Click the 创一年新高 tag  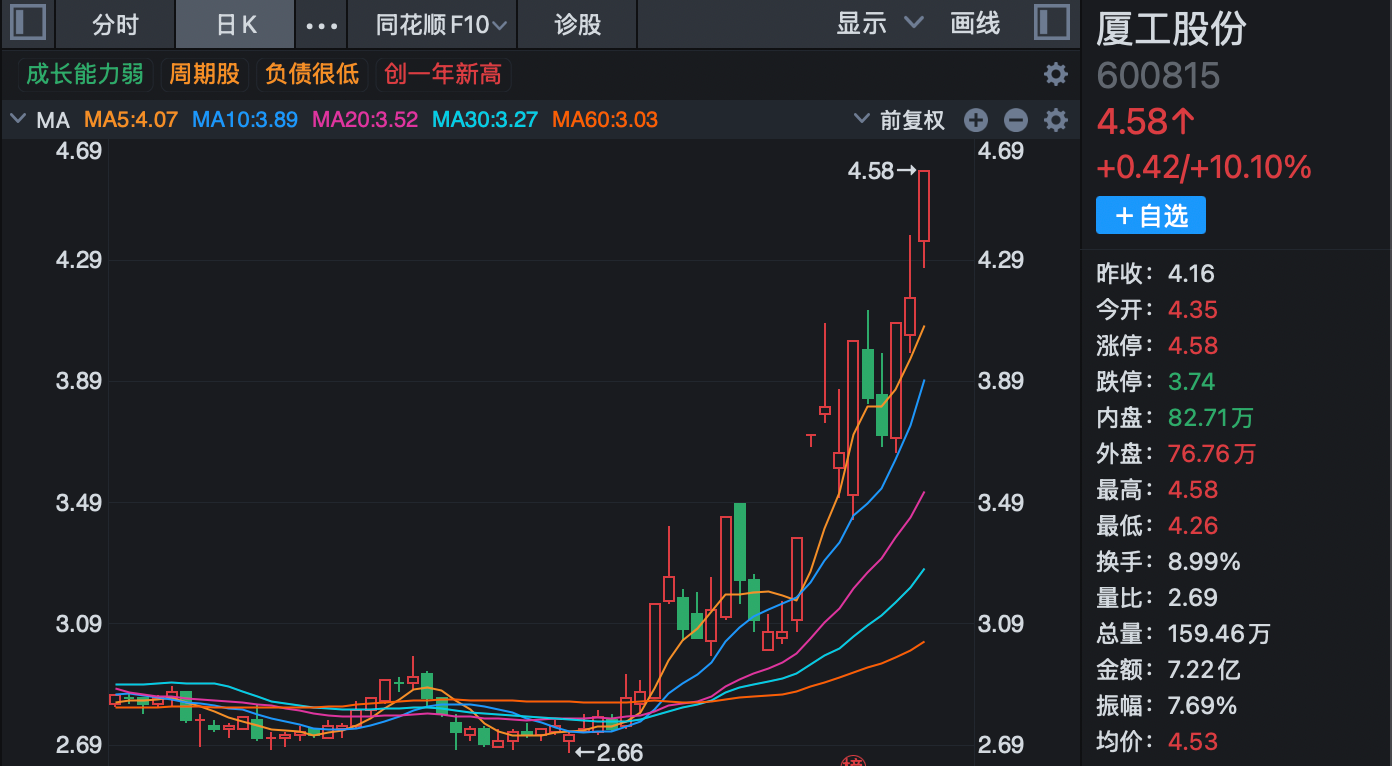click(443, 74)
